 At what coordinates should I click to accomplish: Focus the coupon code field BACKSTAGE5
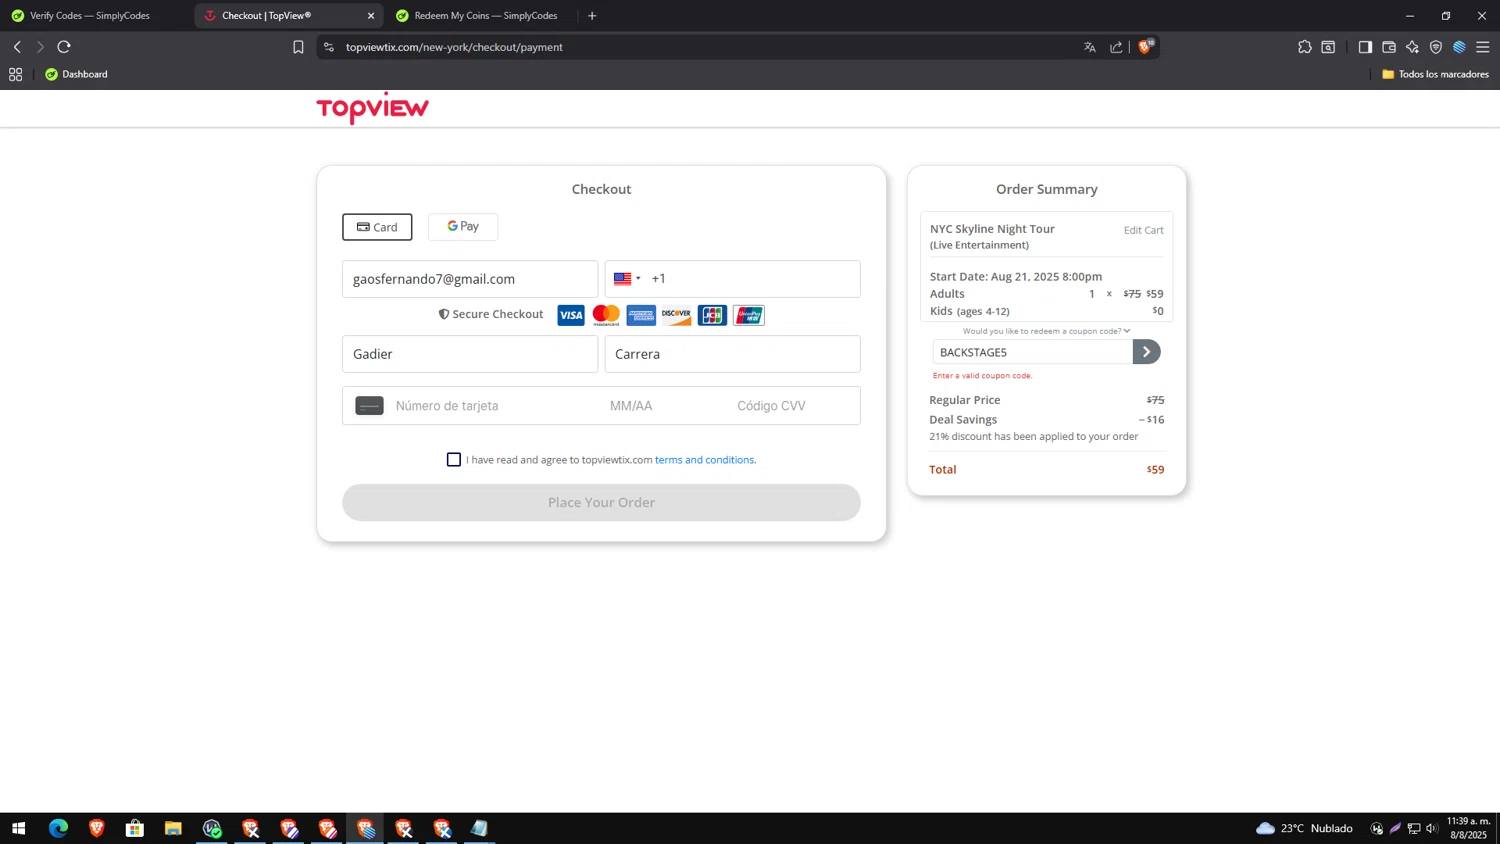[1033, 352]
